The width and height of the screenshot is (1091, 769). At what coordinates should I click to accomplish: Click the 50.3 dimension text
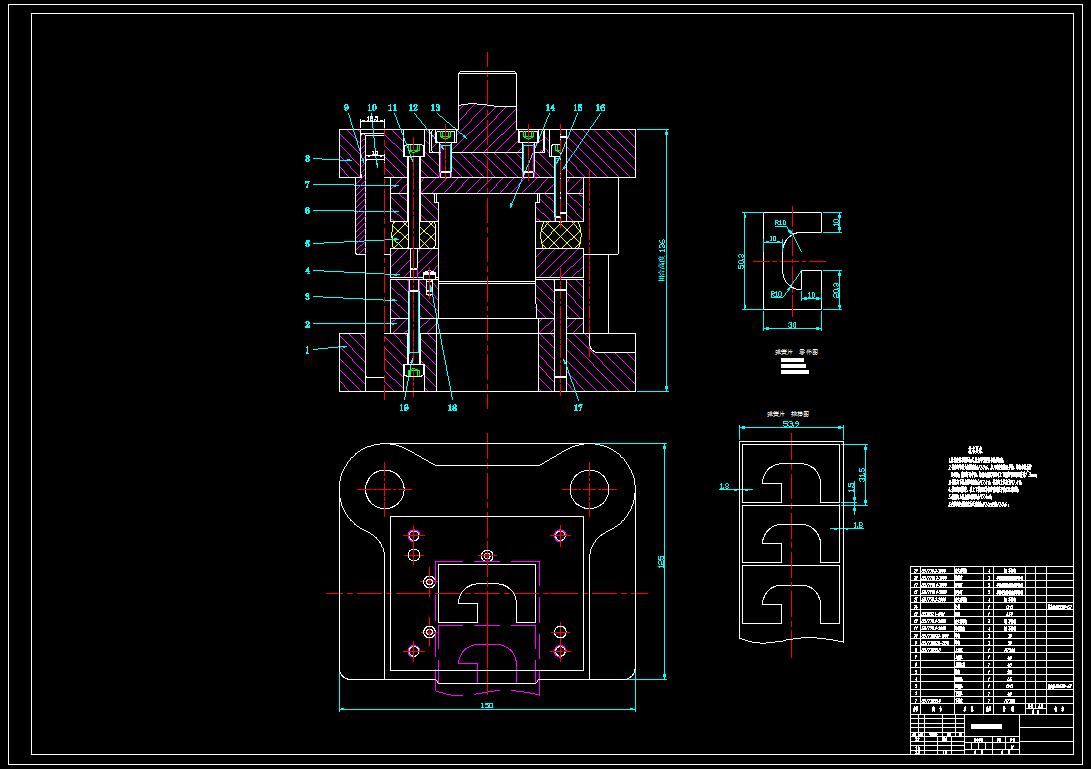pyautogui.click(x=741, y=261)
